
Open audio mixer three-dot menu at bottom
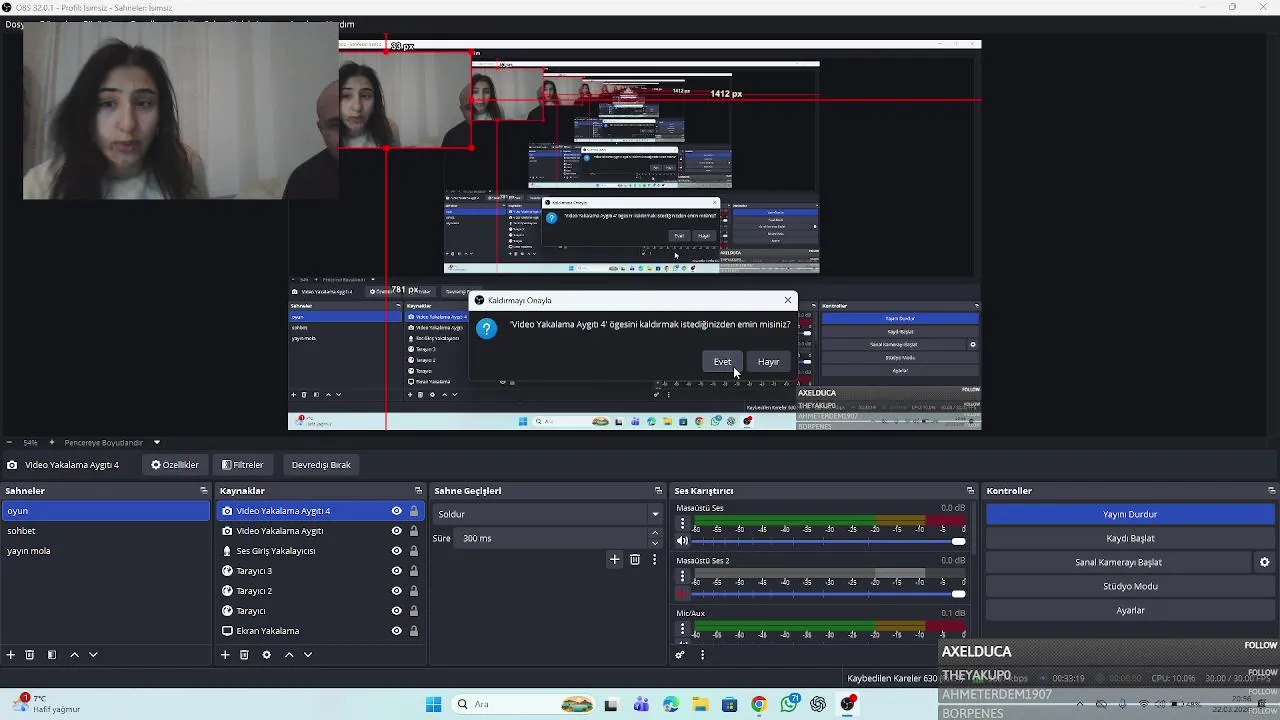coord(702,655)
